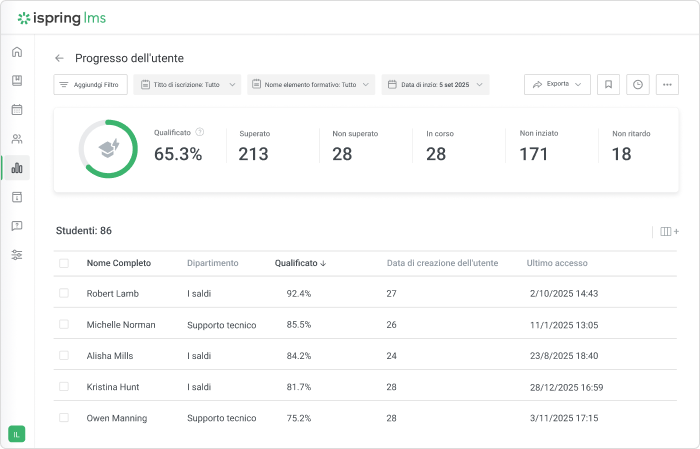Check the select-all checkbox in table header
The image size is (700, 449).
tap(64, 264)
